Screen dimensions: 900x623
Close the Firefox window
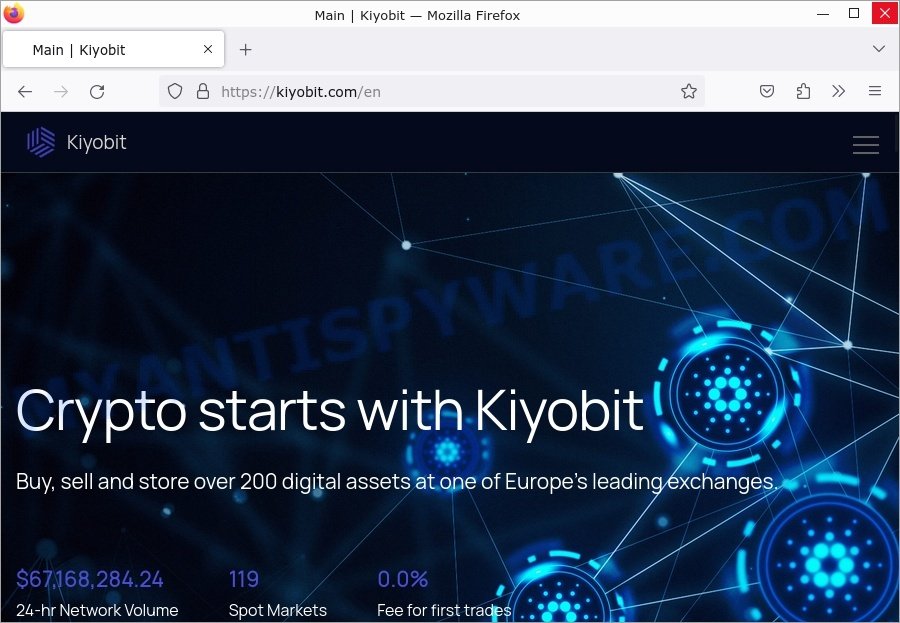tap(885, 13)
